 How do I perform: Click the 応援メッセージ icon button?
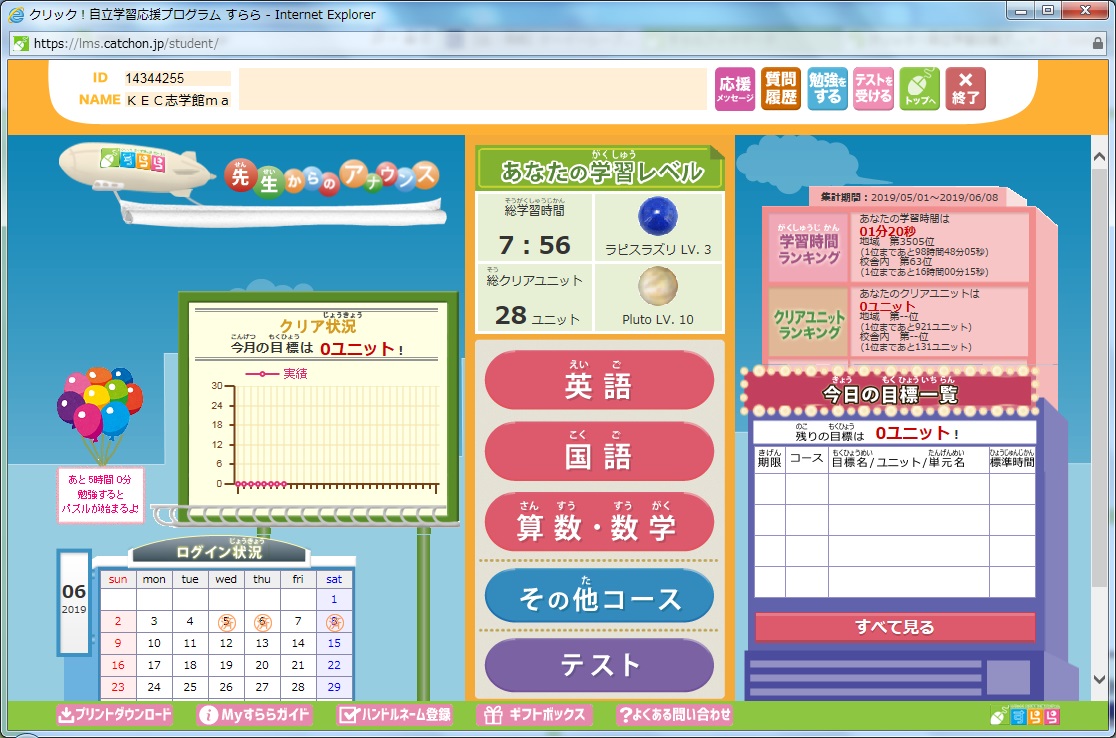[x=735, y=89]
